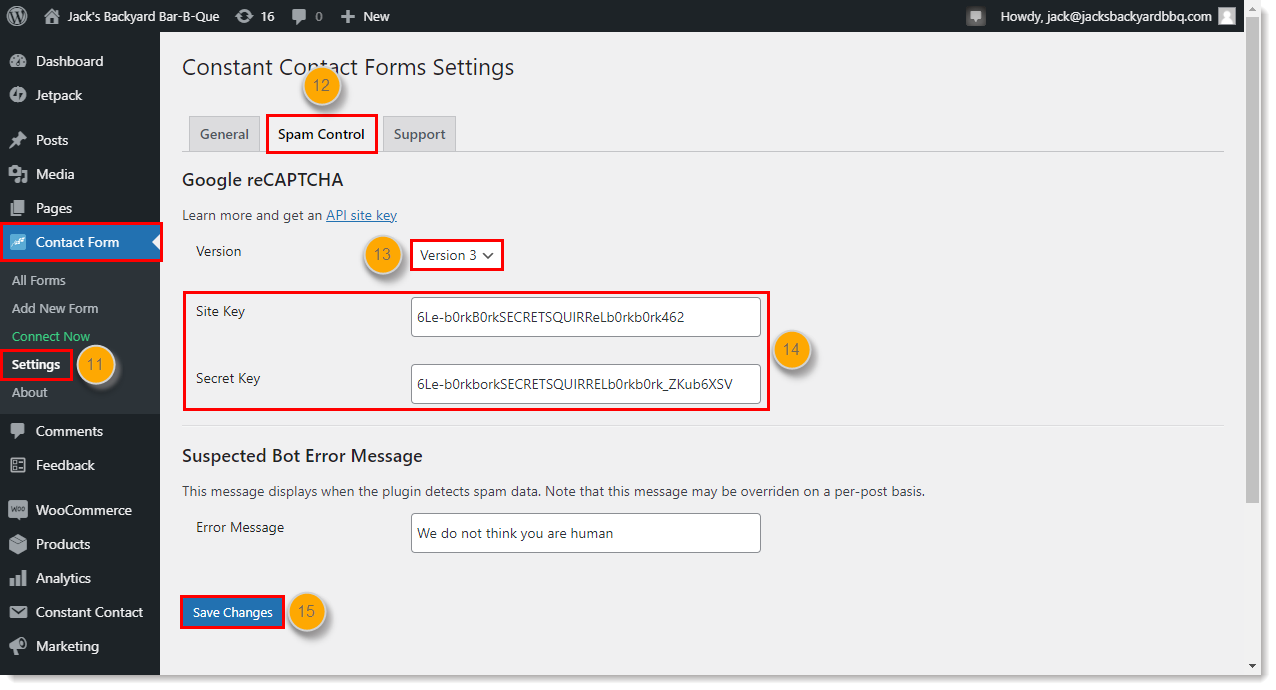
Task: Open the Posts menu label
Action: click(52, 140)
